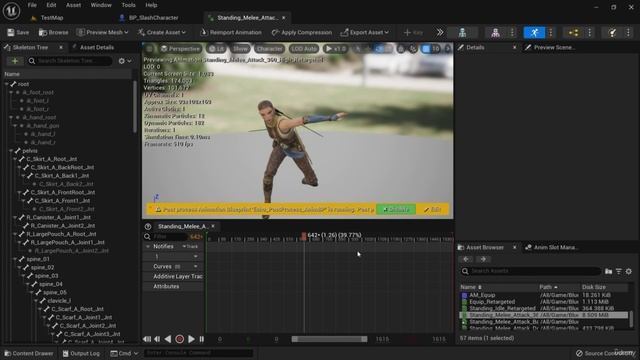Screen dimensions: 640x360
Task: Open the Content Drawer
Action: tap(29, 353)
